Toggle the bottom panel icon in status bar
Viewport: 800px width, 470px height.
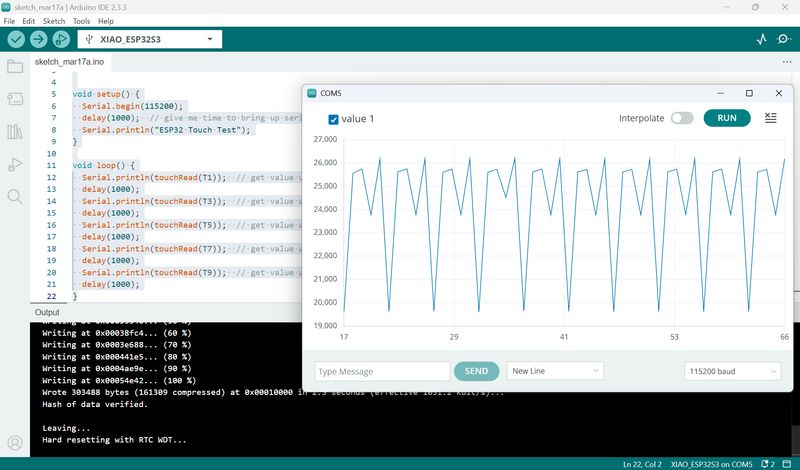[x=787, y=464]
